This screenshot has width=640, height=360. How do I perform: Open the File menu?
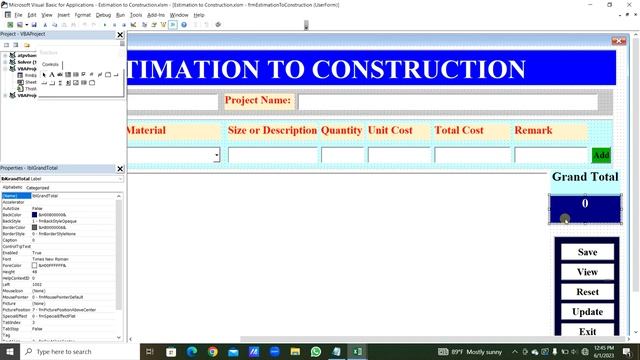(18, 15)
